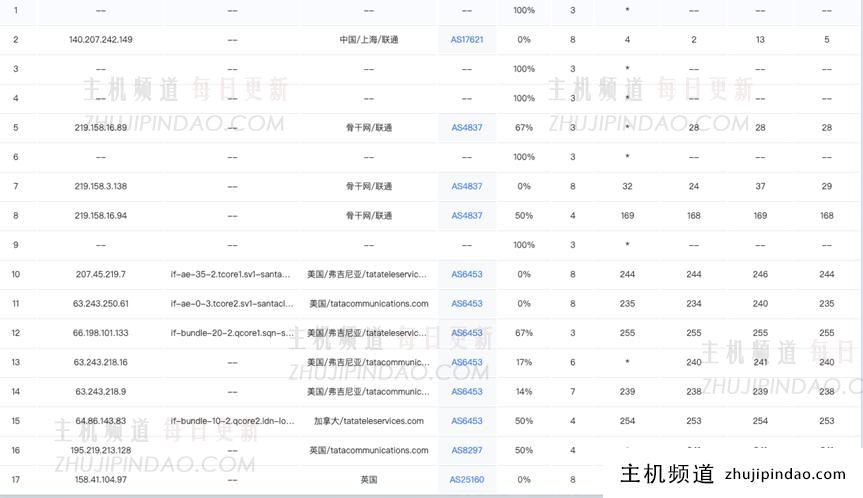The width and height of the screenshot is (863, 498).
Task: Select IP address 219.158.3.138
Action: 101,187
